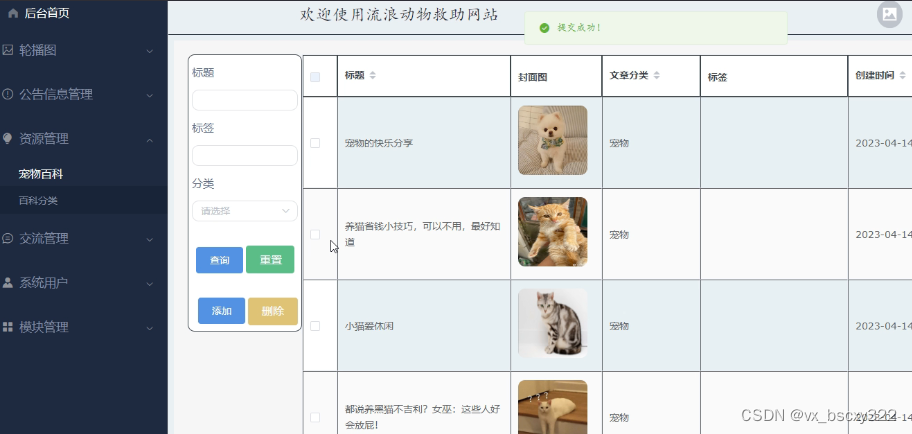Open the black cat article cover thumbnail
912x434 pixels.
(x=553, y=407)
